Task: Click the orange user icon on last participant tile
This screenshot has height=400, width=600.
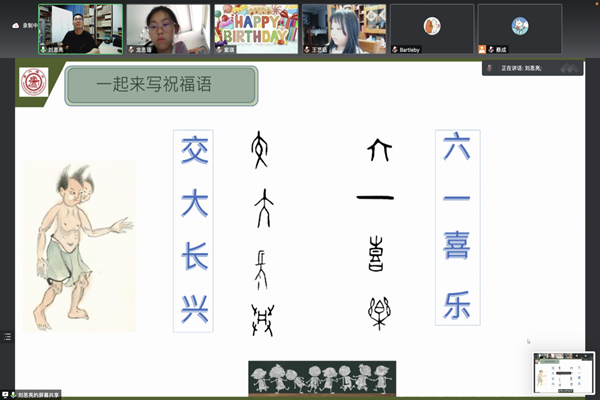Action: tap(482, 49)
